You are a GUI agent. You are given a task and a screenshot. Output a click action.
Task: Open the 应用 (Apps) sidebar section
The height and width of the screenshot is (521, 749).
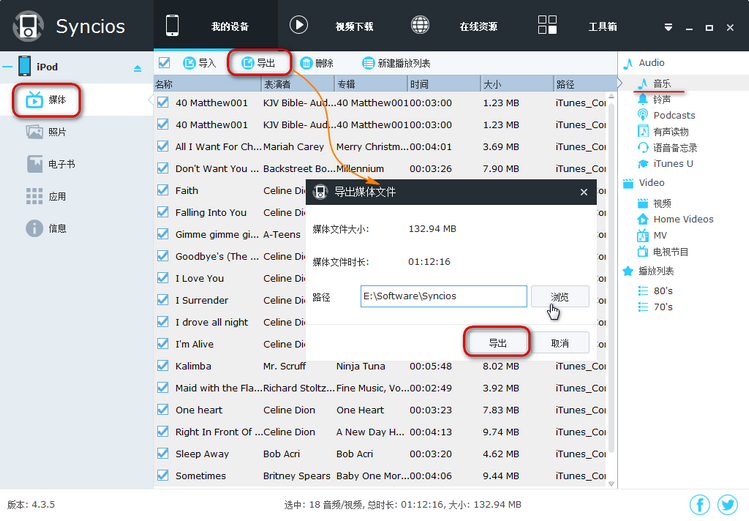coord(46,196)
